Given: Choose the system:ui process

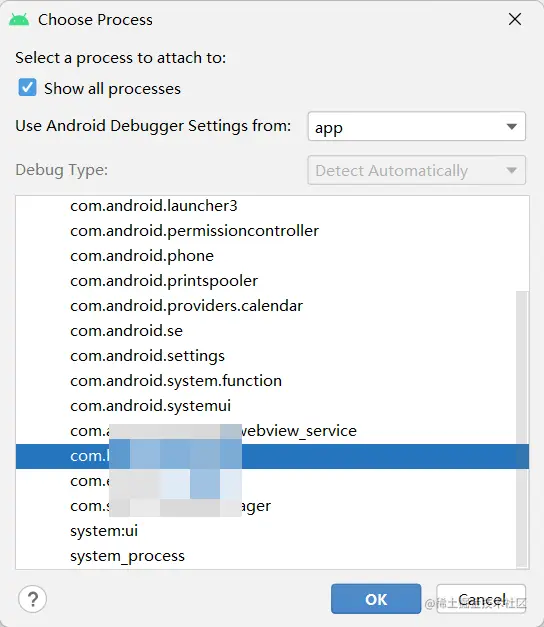Looking at the screenshot, I should 272,531.
